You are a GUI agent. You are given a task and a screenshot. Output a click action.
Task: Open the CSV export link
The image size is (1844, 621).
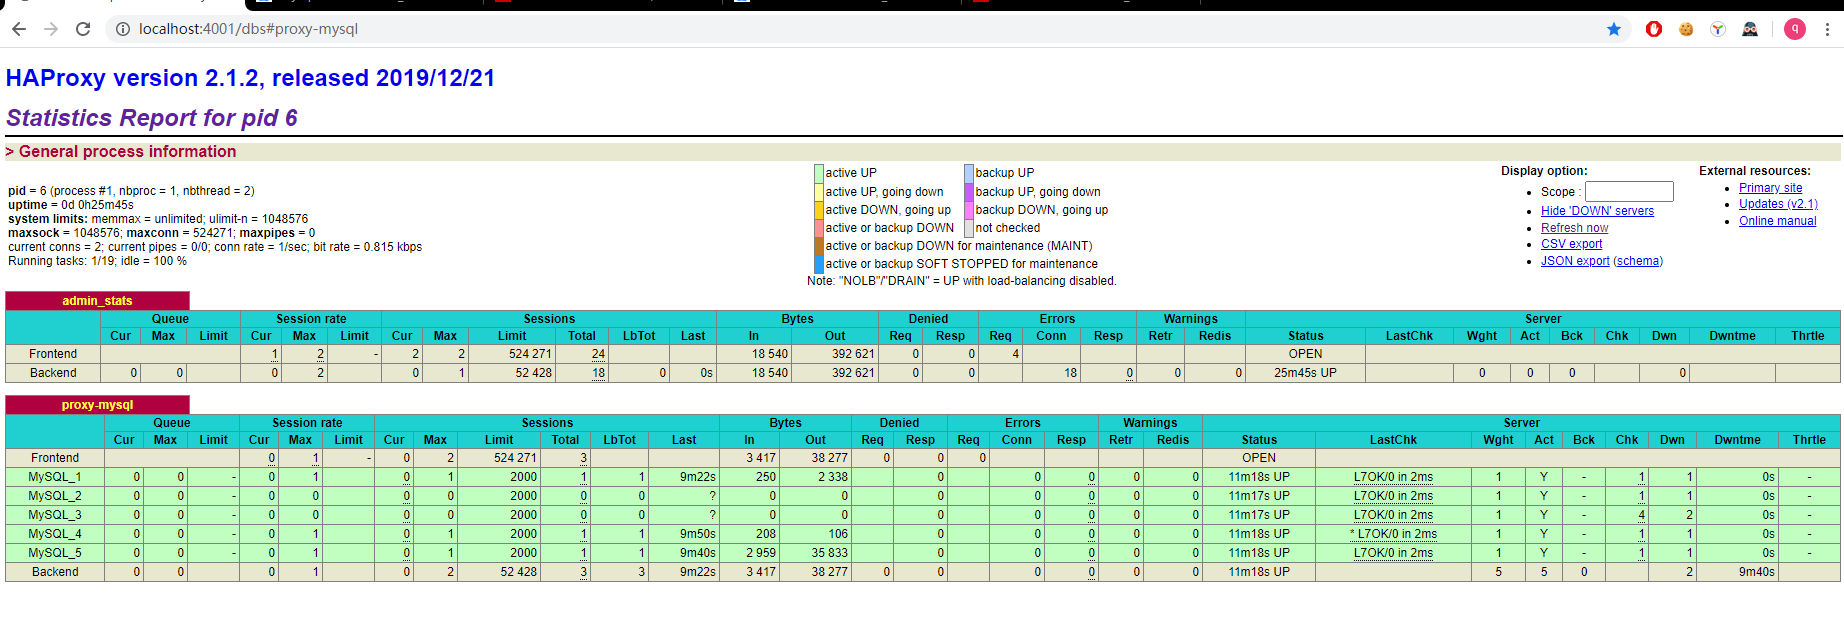pos(1571,244)
